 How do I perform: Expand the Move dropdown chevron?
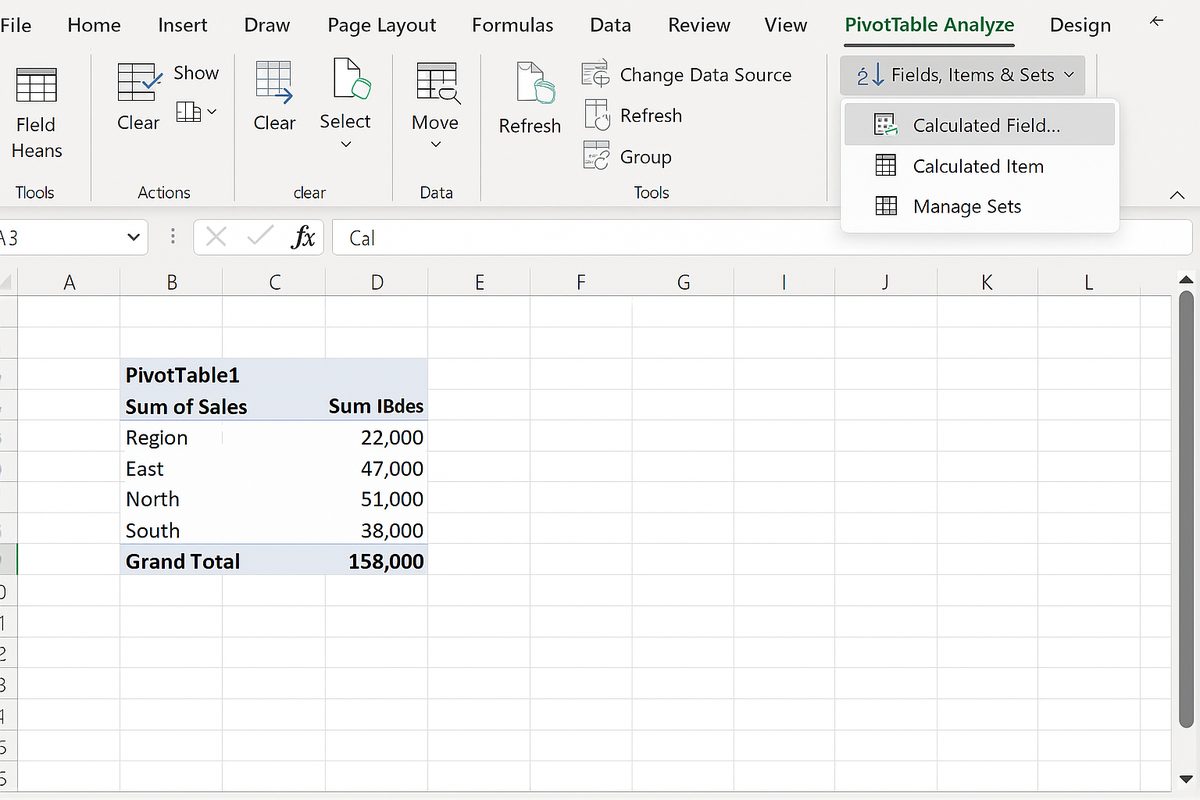point(436,145)
